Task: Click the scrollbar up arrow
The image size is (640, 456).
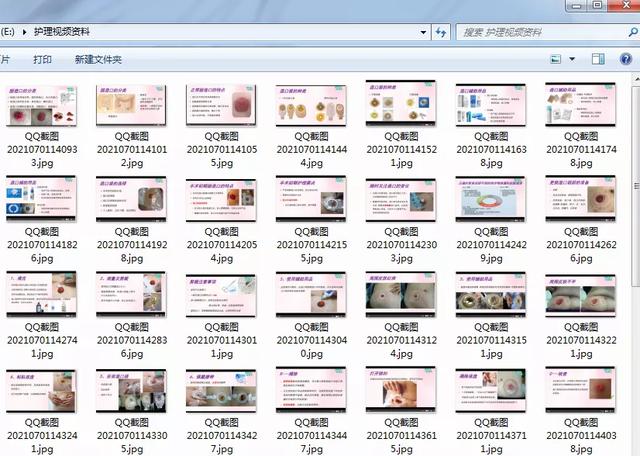Action: point(636,79)
